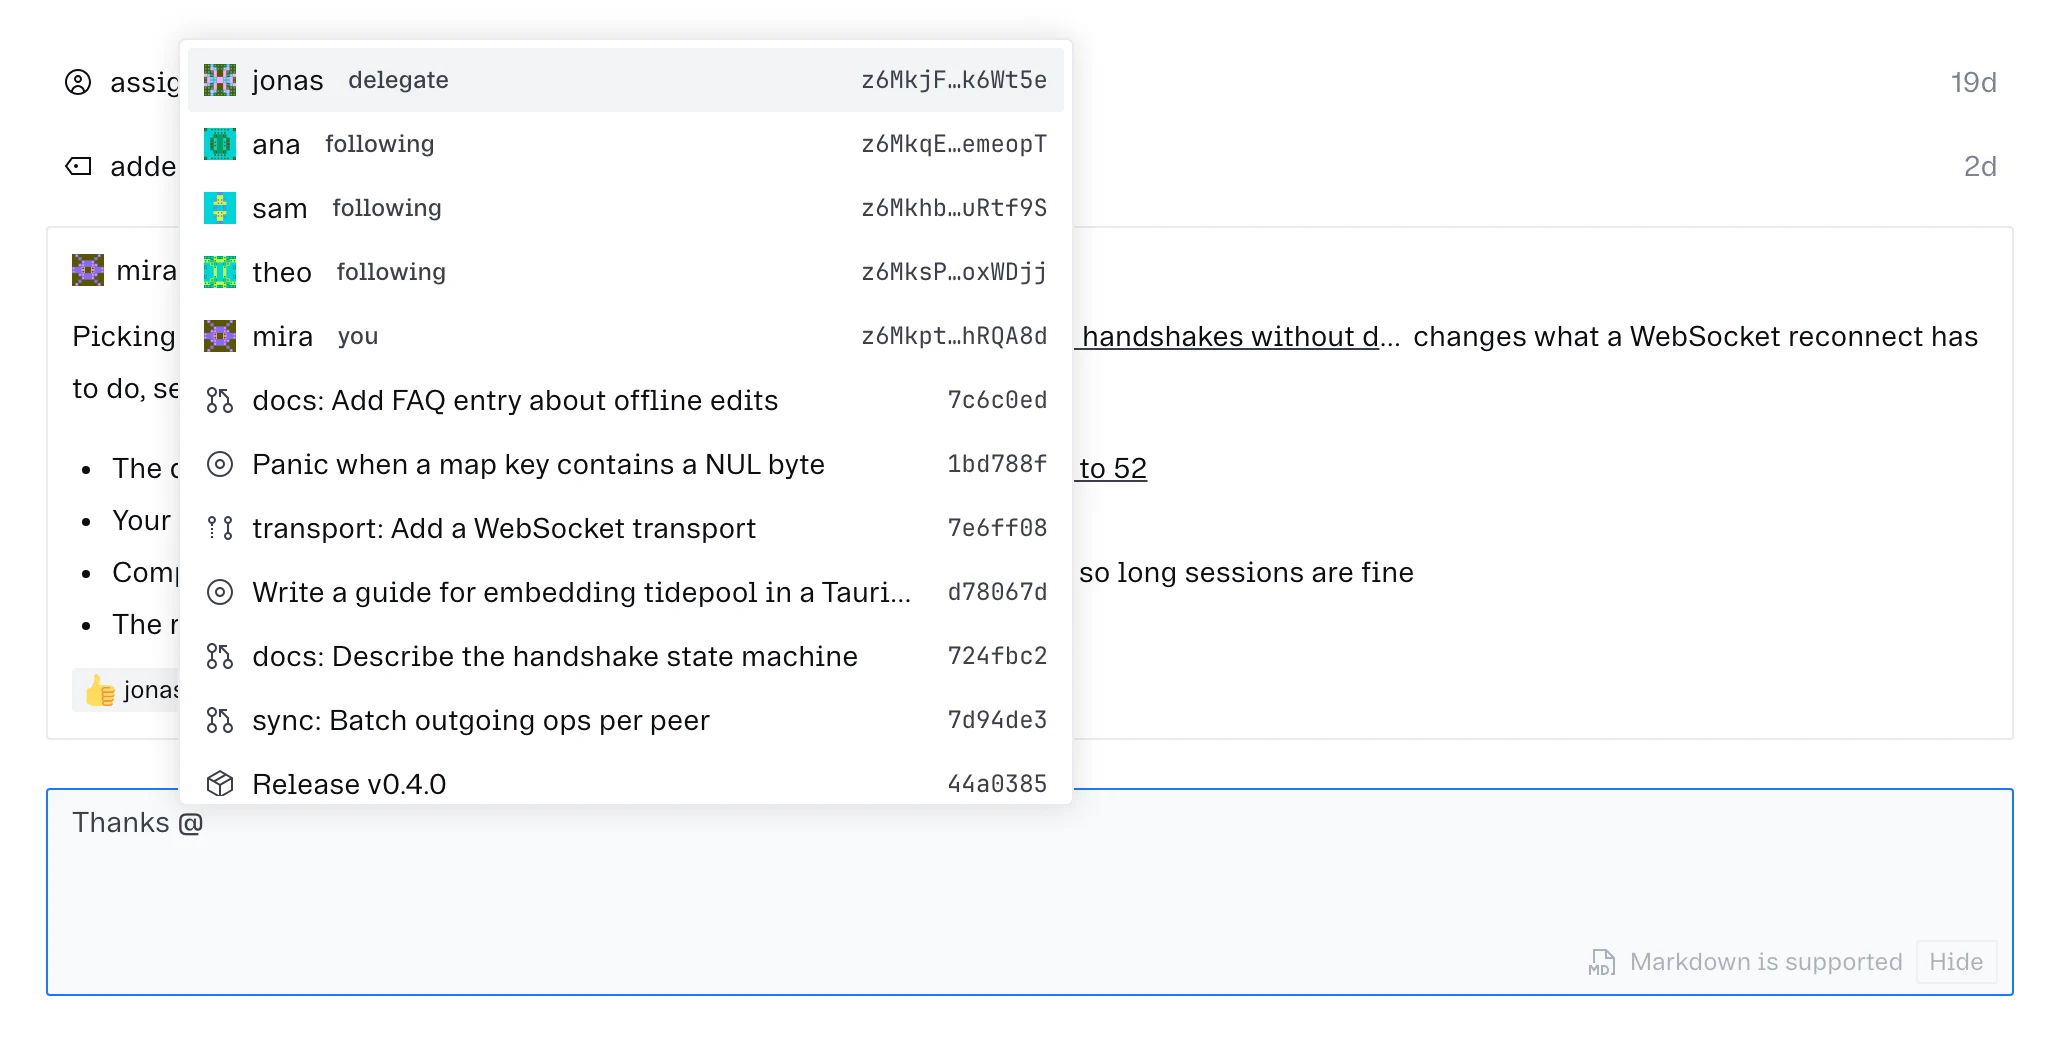Click the Markdown MD file icon
The width and height of the screenshot is (2060, 1042).
coord(1602,962)
